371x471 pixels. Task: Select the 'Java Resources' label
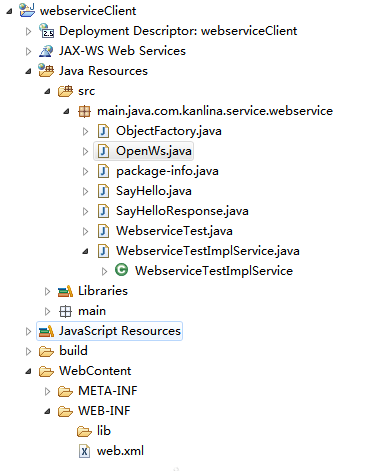[x=103, y=71]
